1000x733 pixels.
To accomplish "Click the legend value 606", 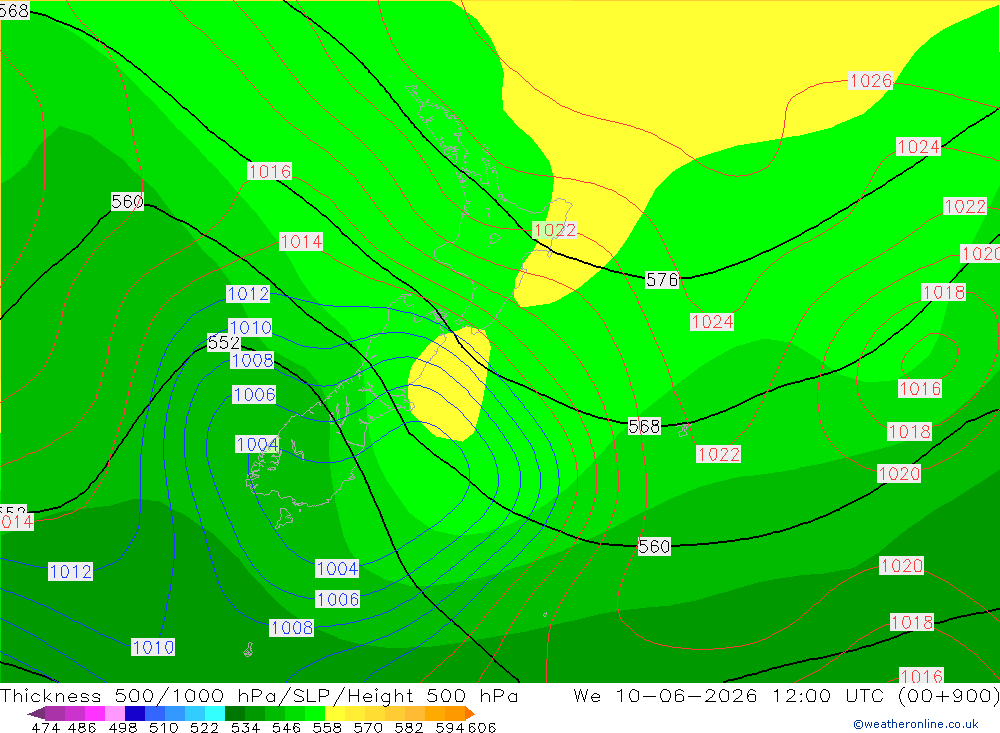I will [x=482, y=727].
